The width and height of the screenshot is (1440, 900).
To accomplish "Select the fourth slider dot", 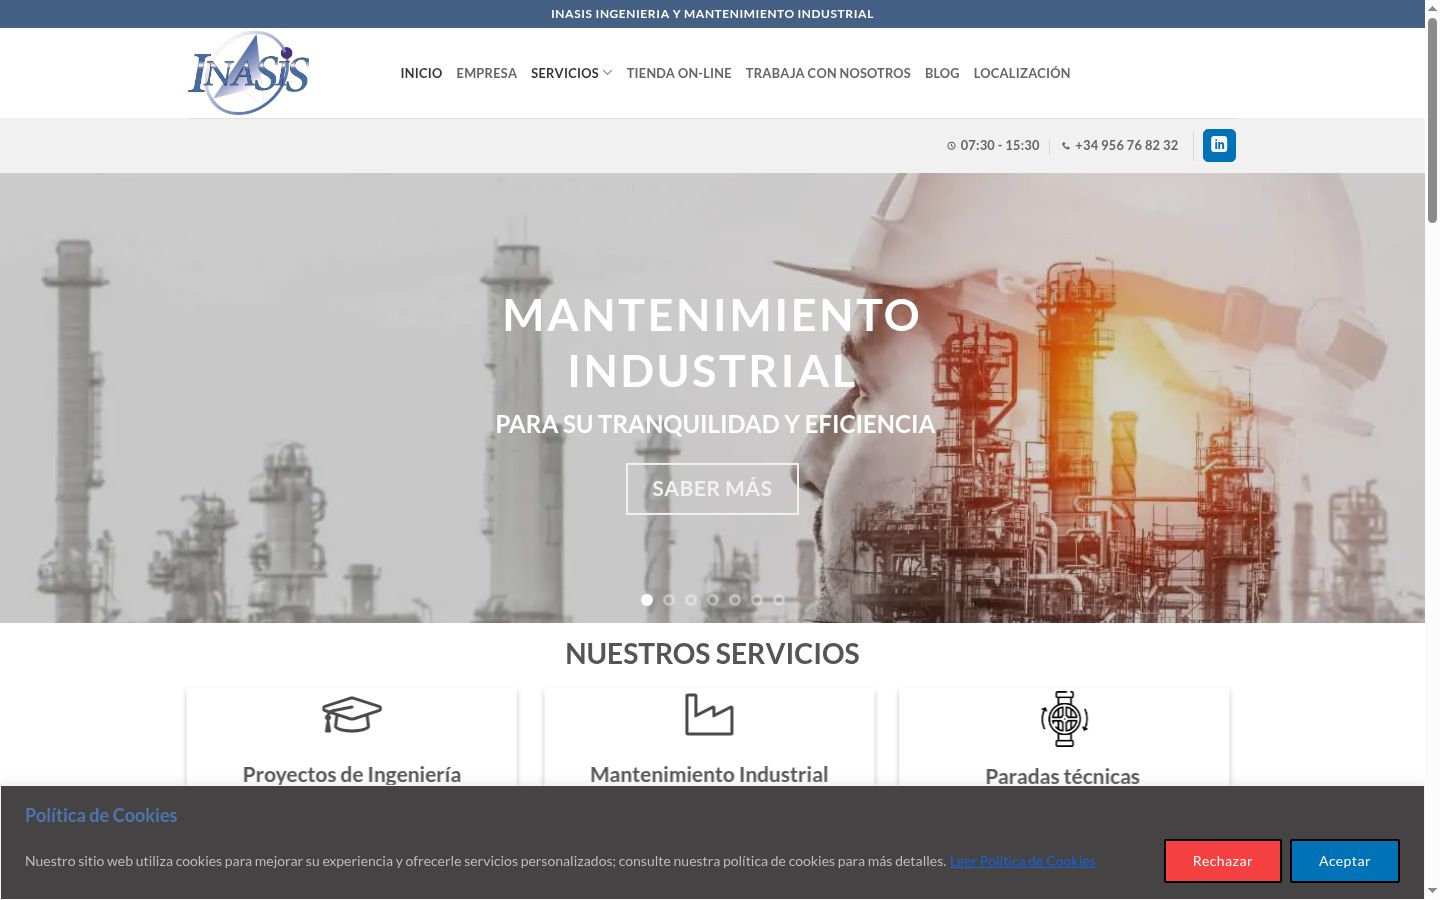I will pos(713,600).
